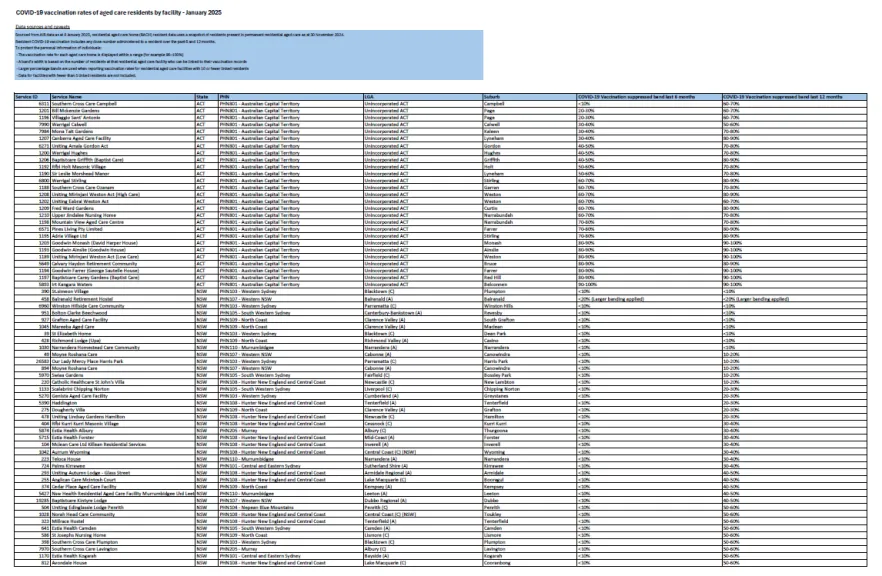
Task: Click the Canberra Aged Care Facility cell
Action: (x=123, y=138)
